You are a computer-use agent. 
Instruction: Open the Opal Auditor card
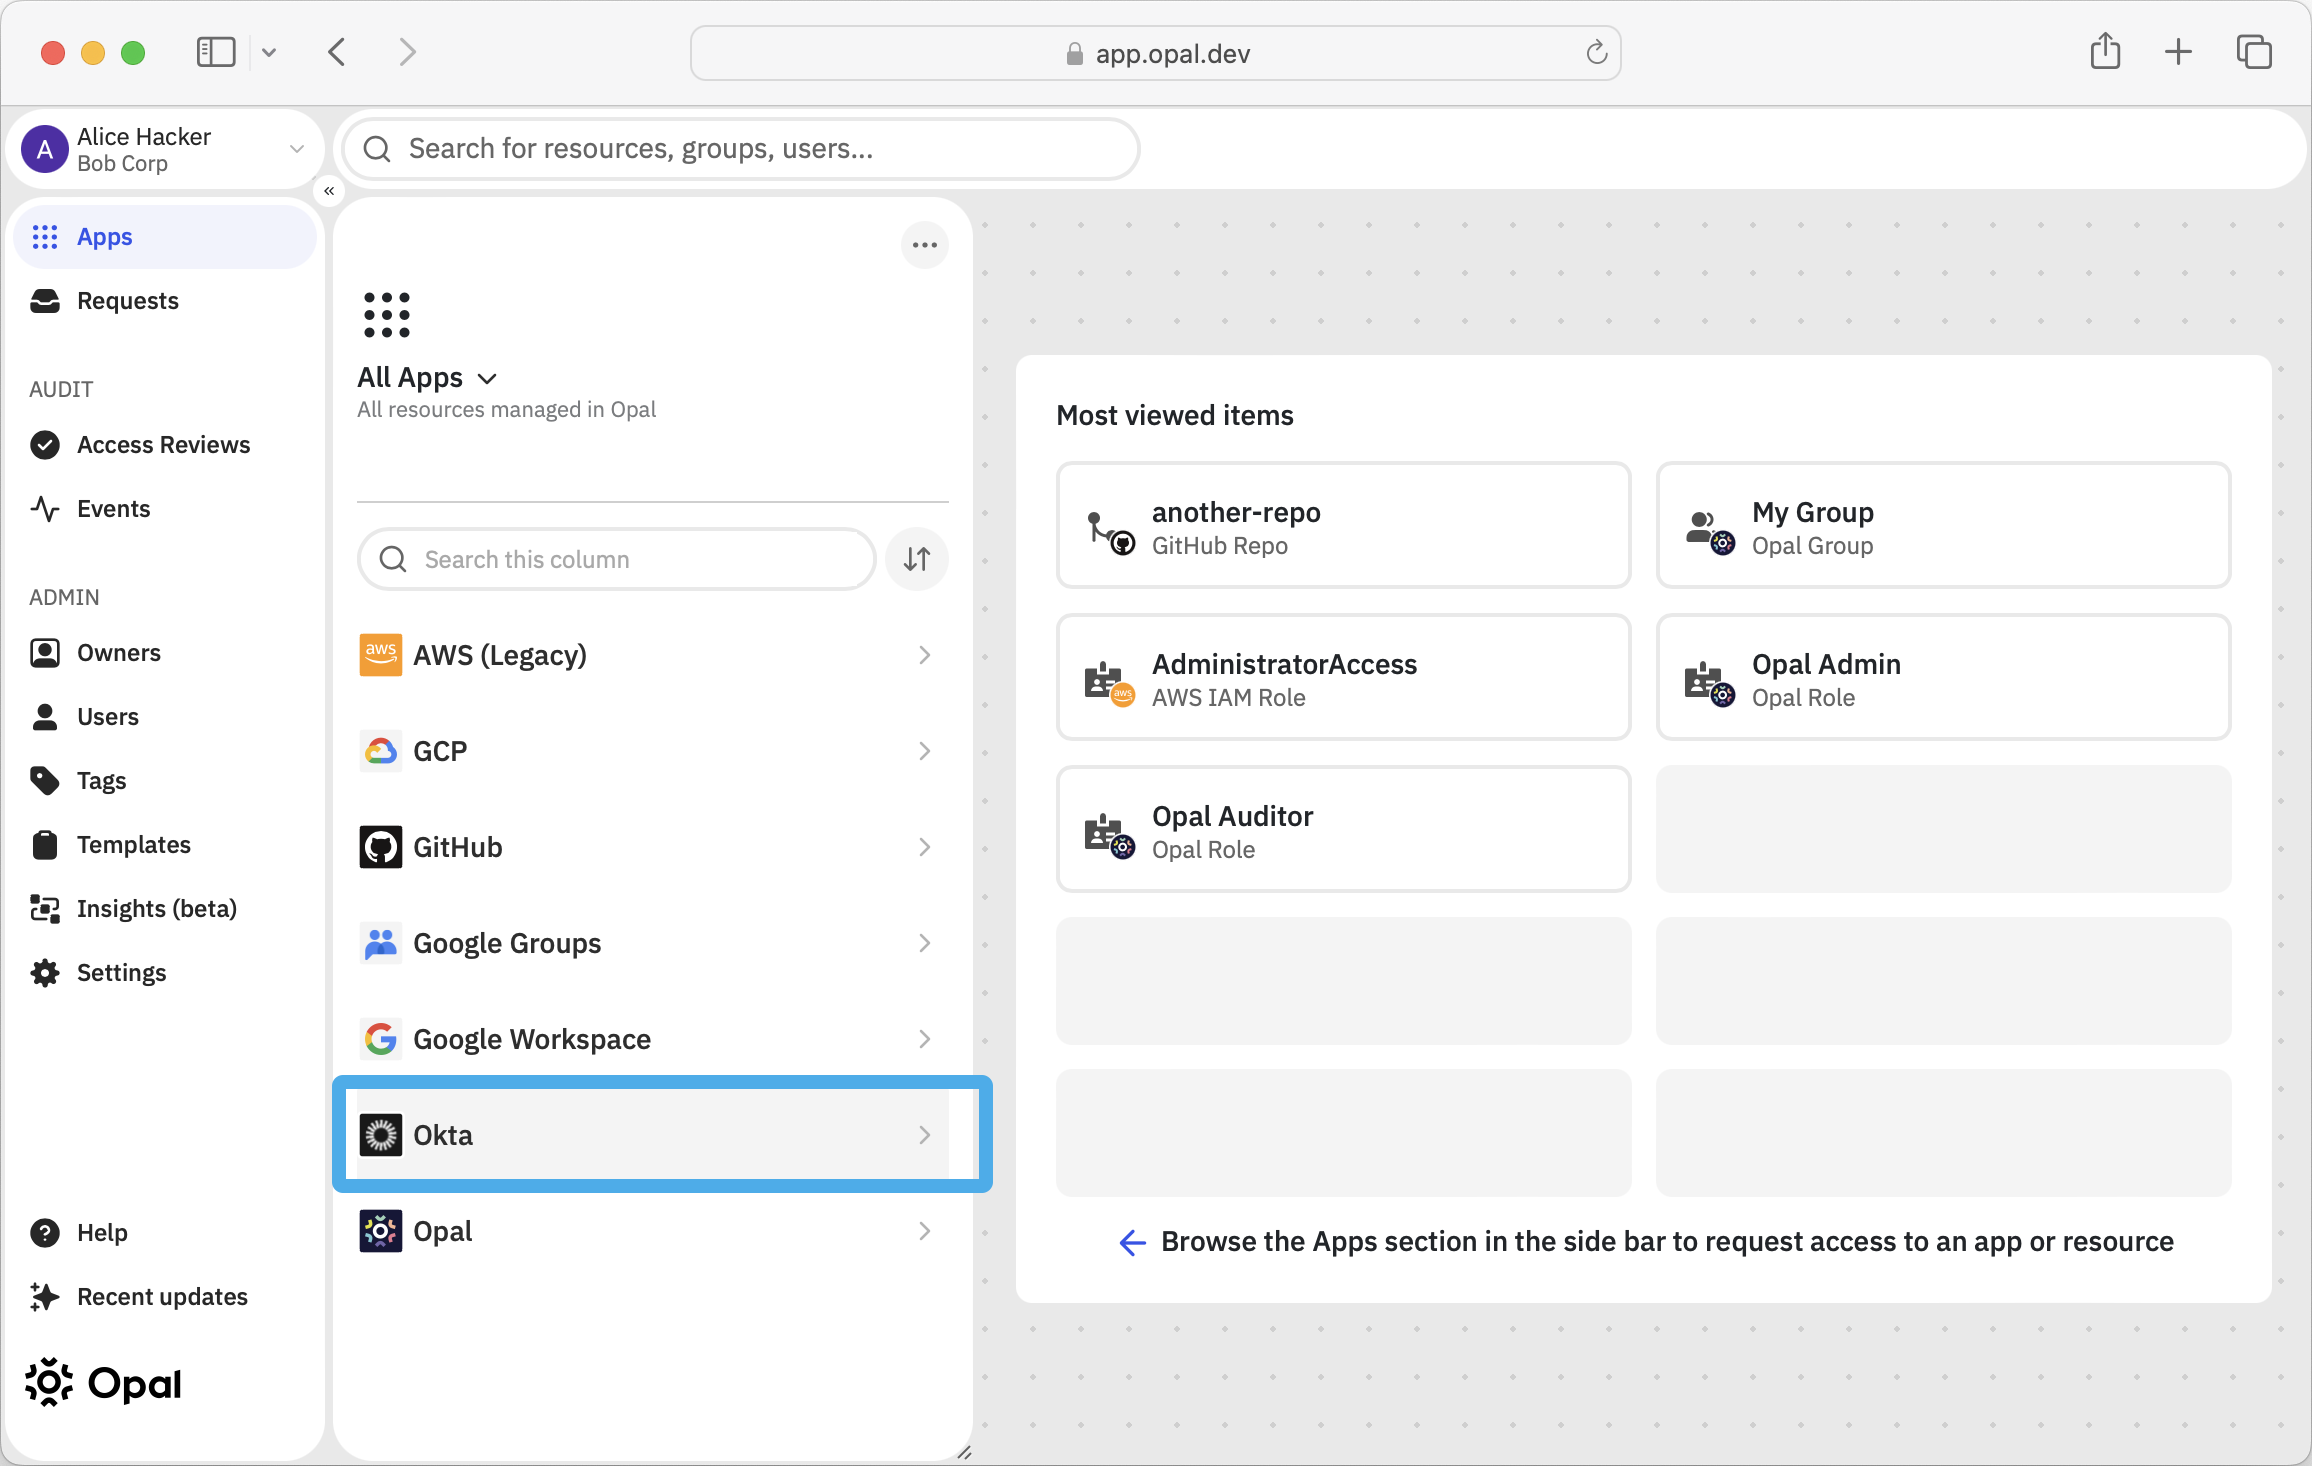1344,829
